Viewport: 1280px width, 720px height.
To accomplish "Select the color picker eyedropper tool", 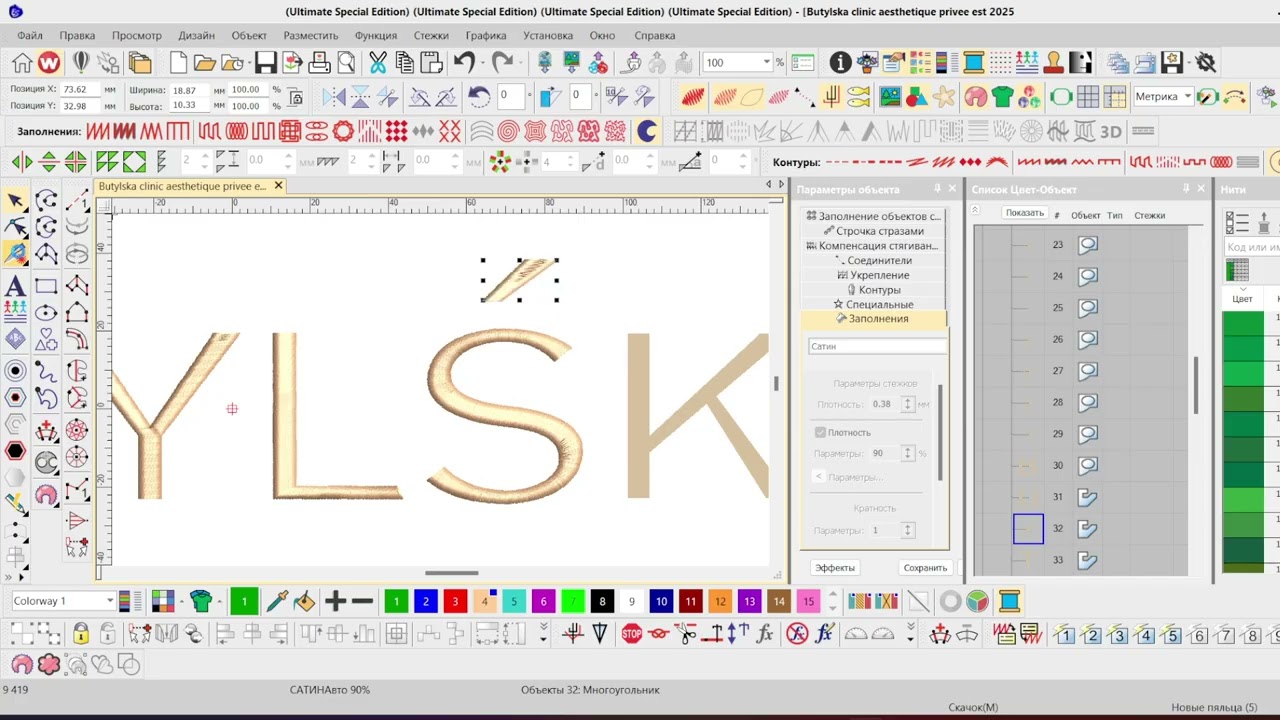I will 277,601.
